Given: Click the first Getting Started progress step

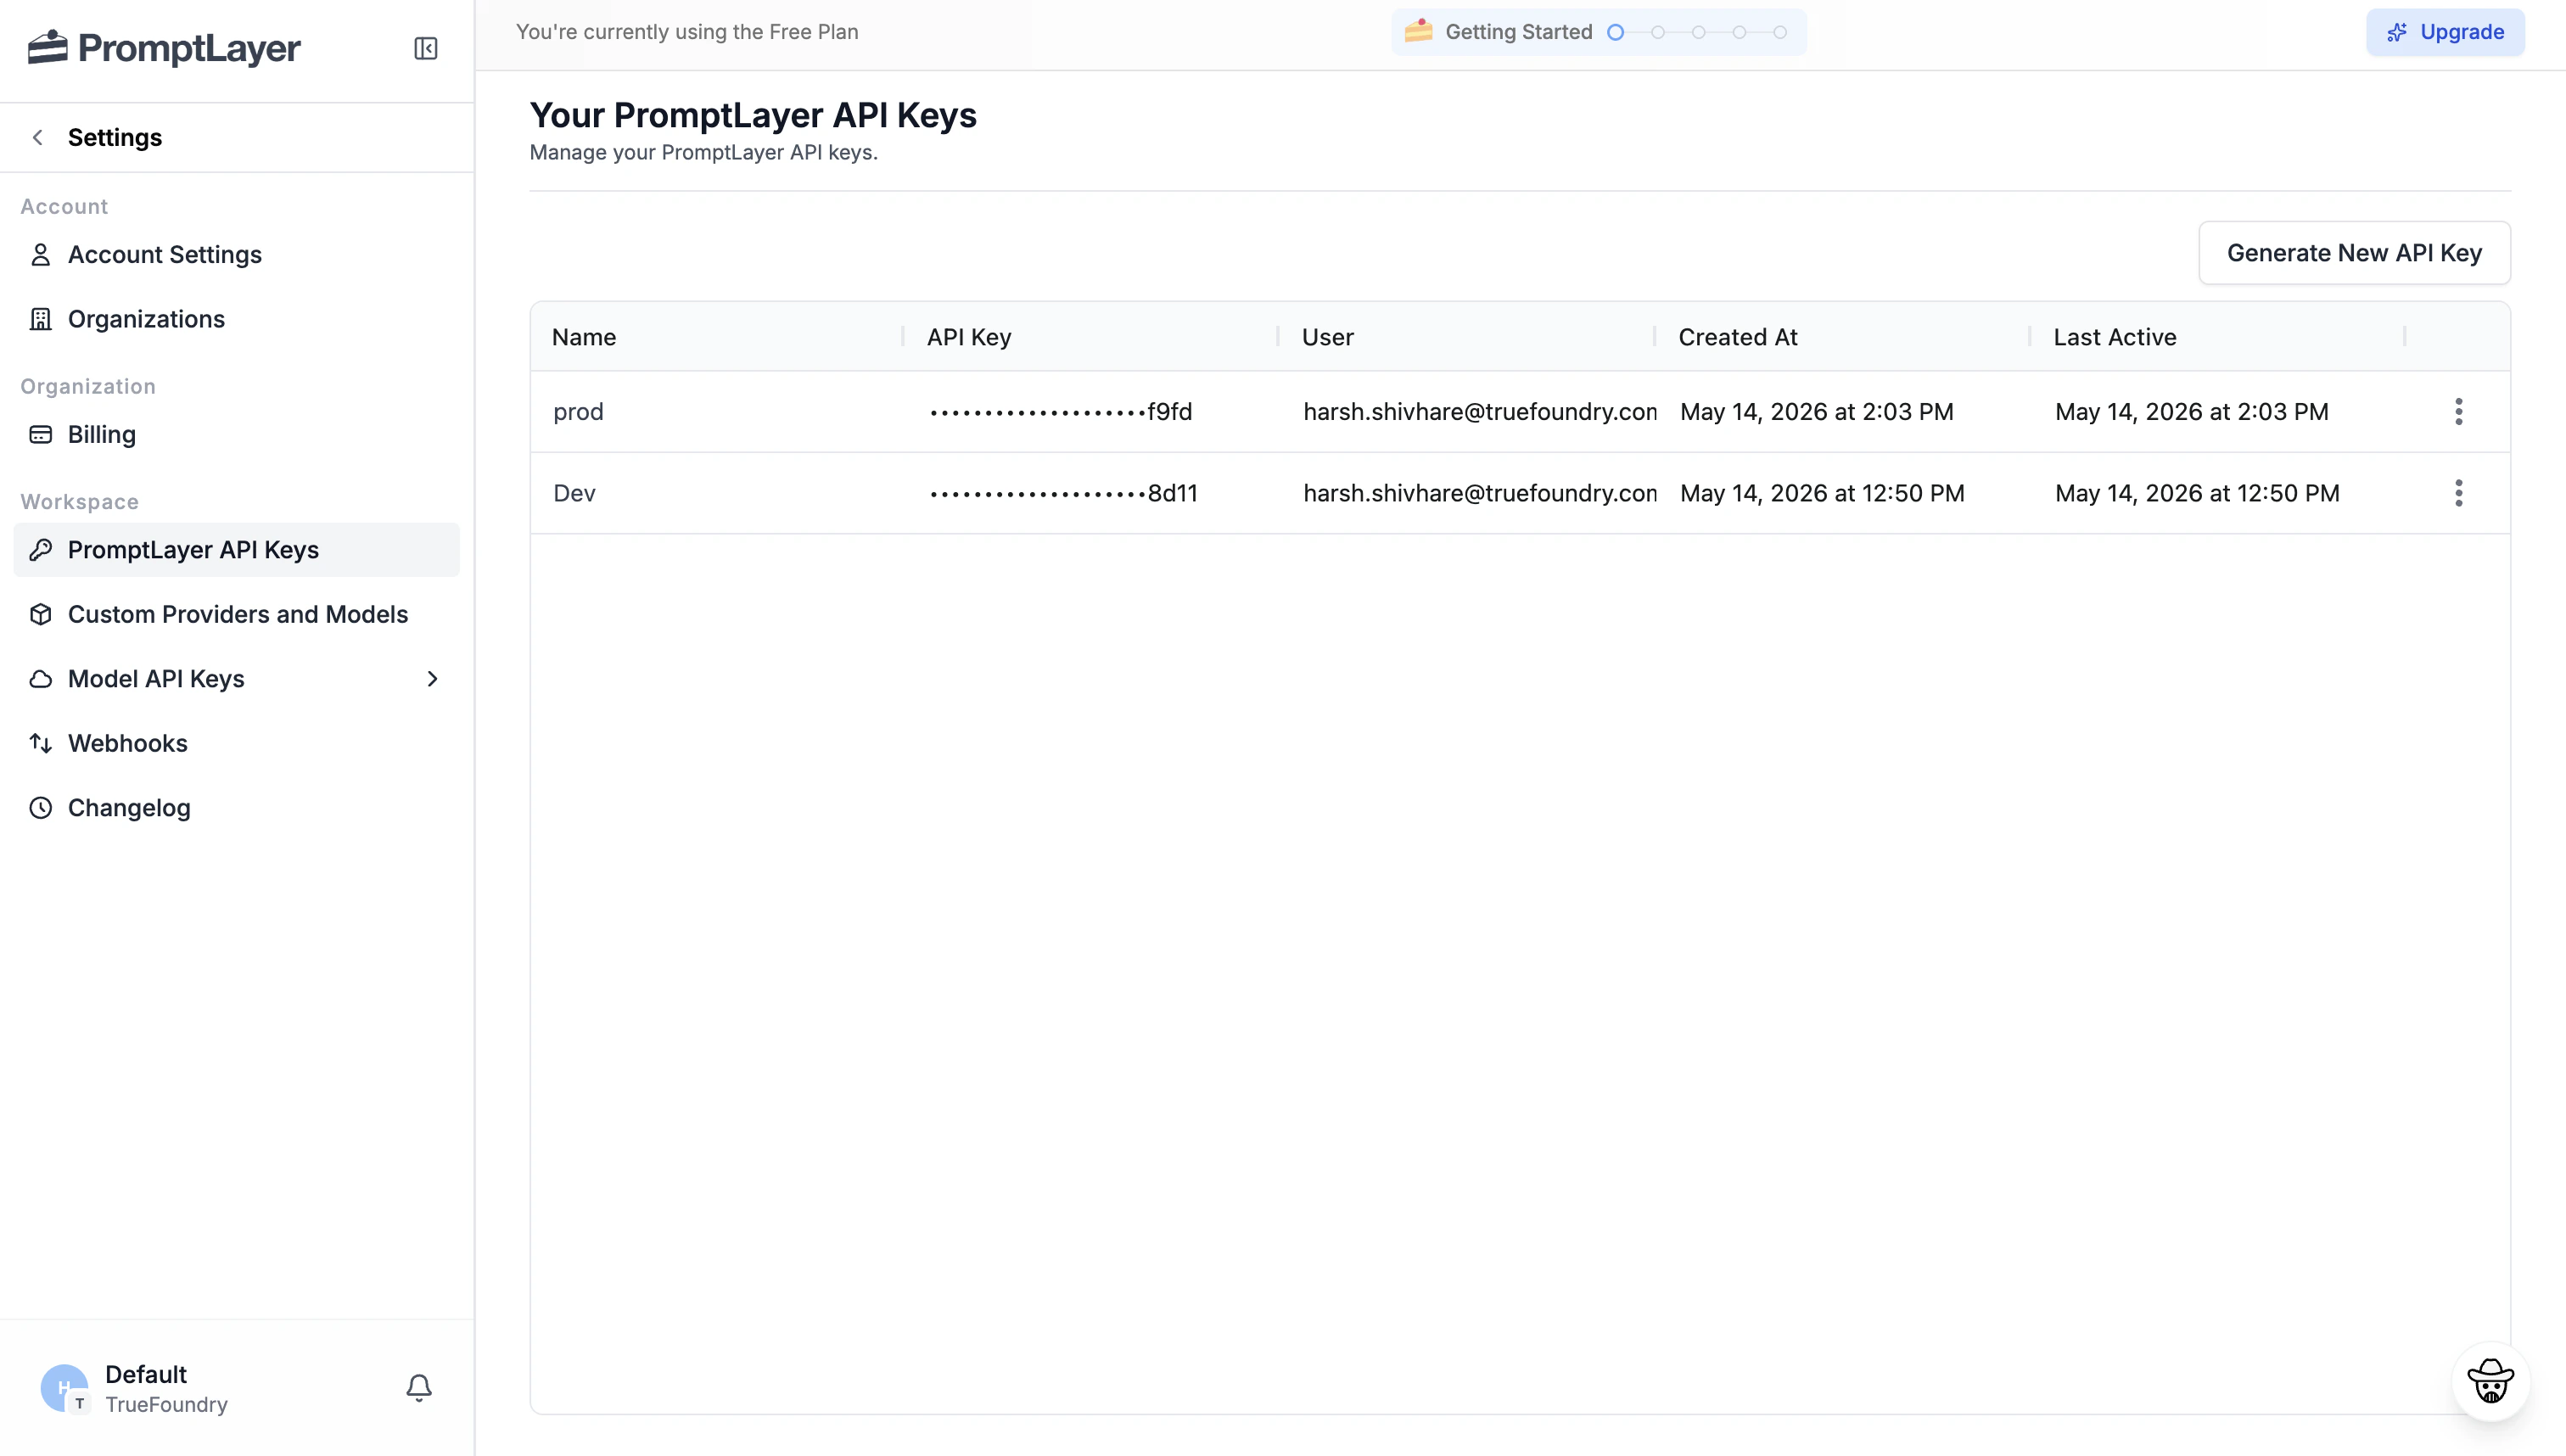Looking at the screenshot, I should [x=1615, y=32].
